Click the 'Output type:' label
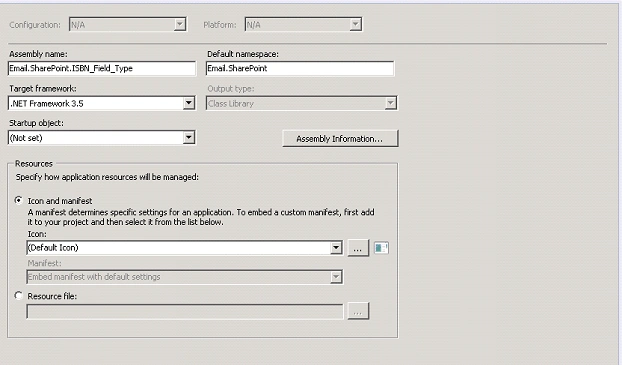 coord(231,88)
